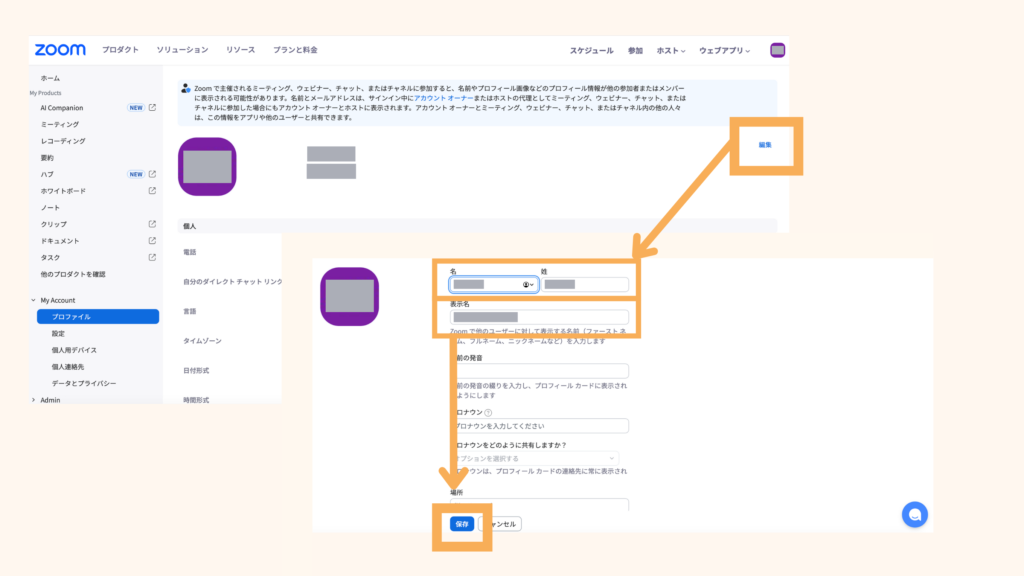Expand the ホスト dropdown menu
Viewport: 1024px width, 576px height.
(x=671, y=50)
